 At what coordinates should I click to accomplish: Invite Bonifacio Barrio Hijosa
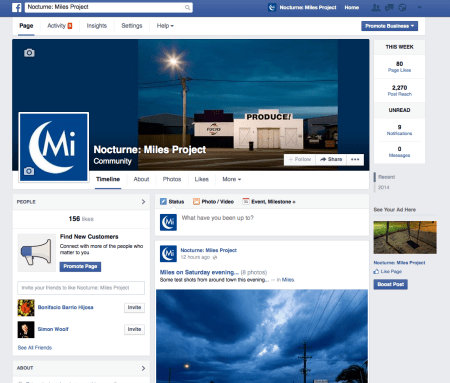[134, 307]
